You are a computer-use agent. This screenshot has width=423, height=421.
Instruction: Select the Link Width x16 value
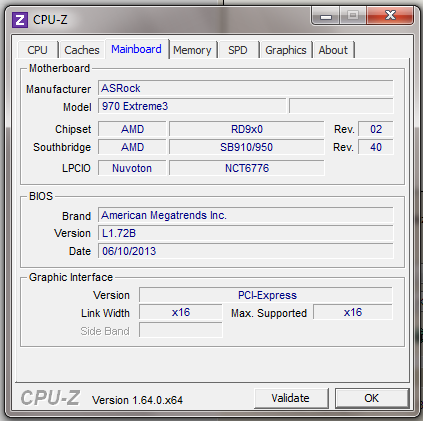point(181,312)
